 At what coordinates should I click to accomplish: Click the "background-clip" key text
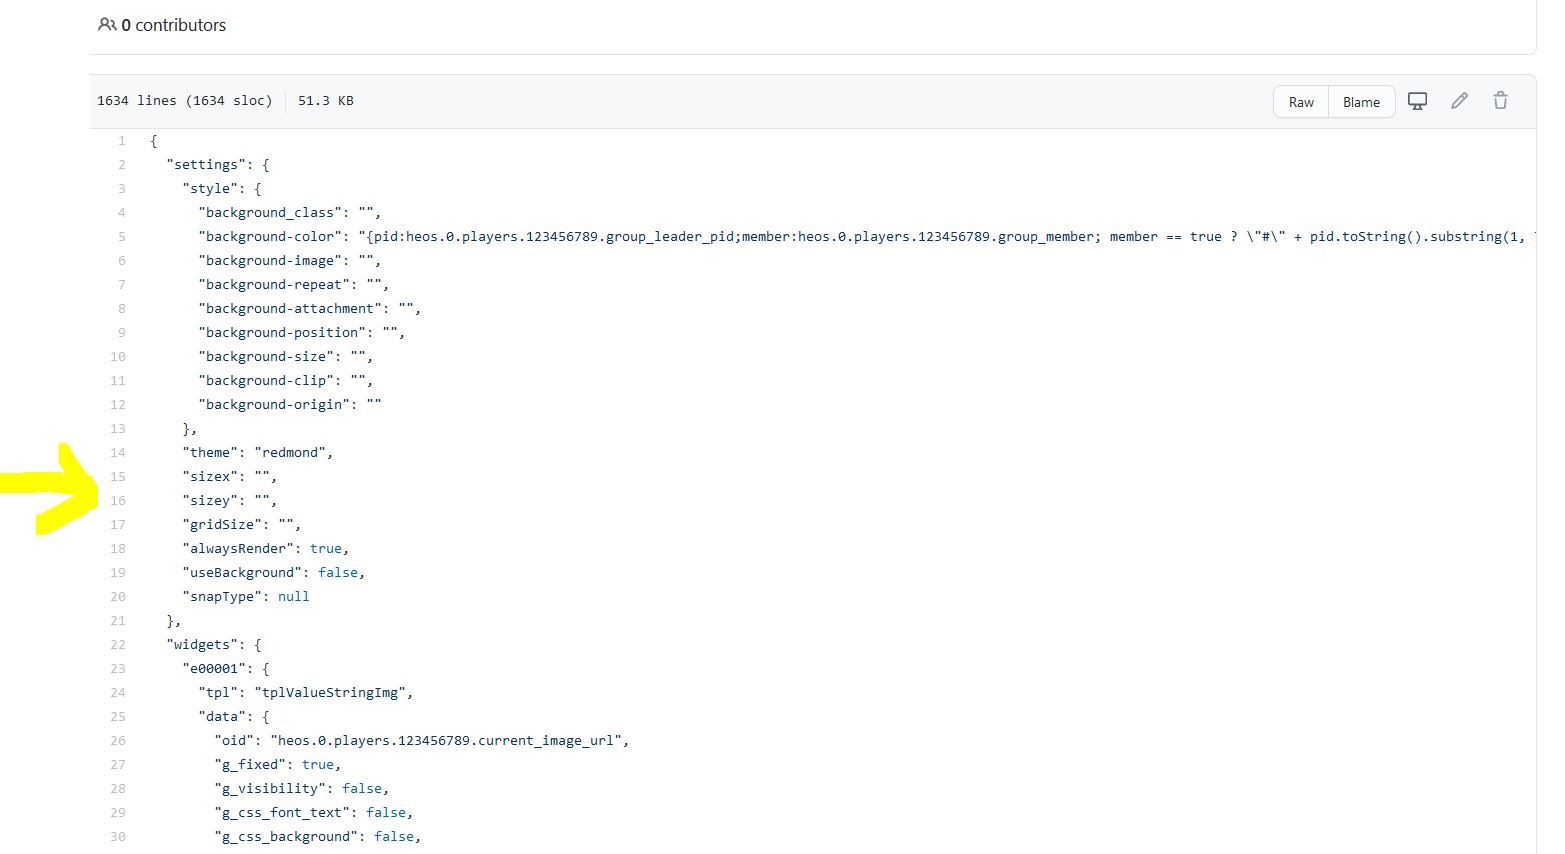tap(266, 381)
